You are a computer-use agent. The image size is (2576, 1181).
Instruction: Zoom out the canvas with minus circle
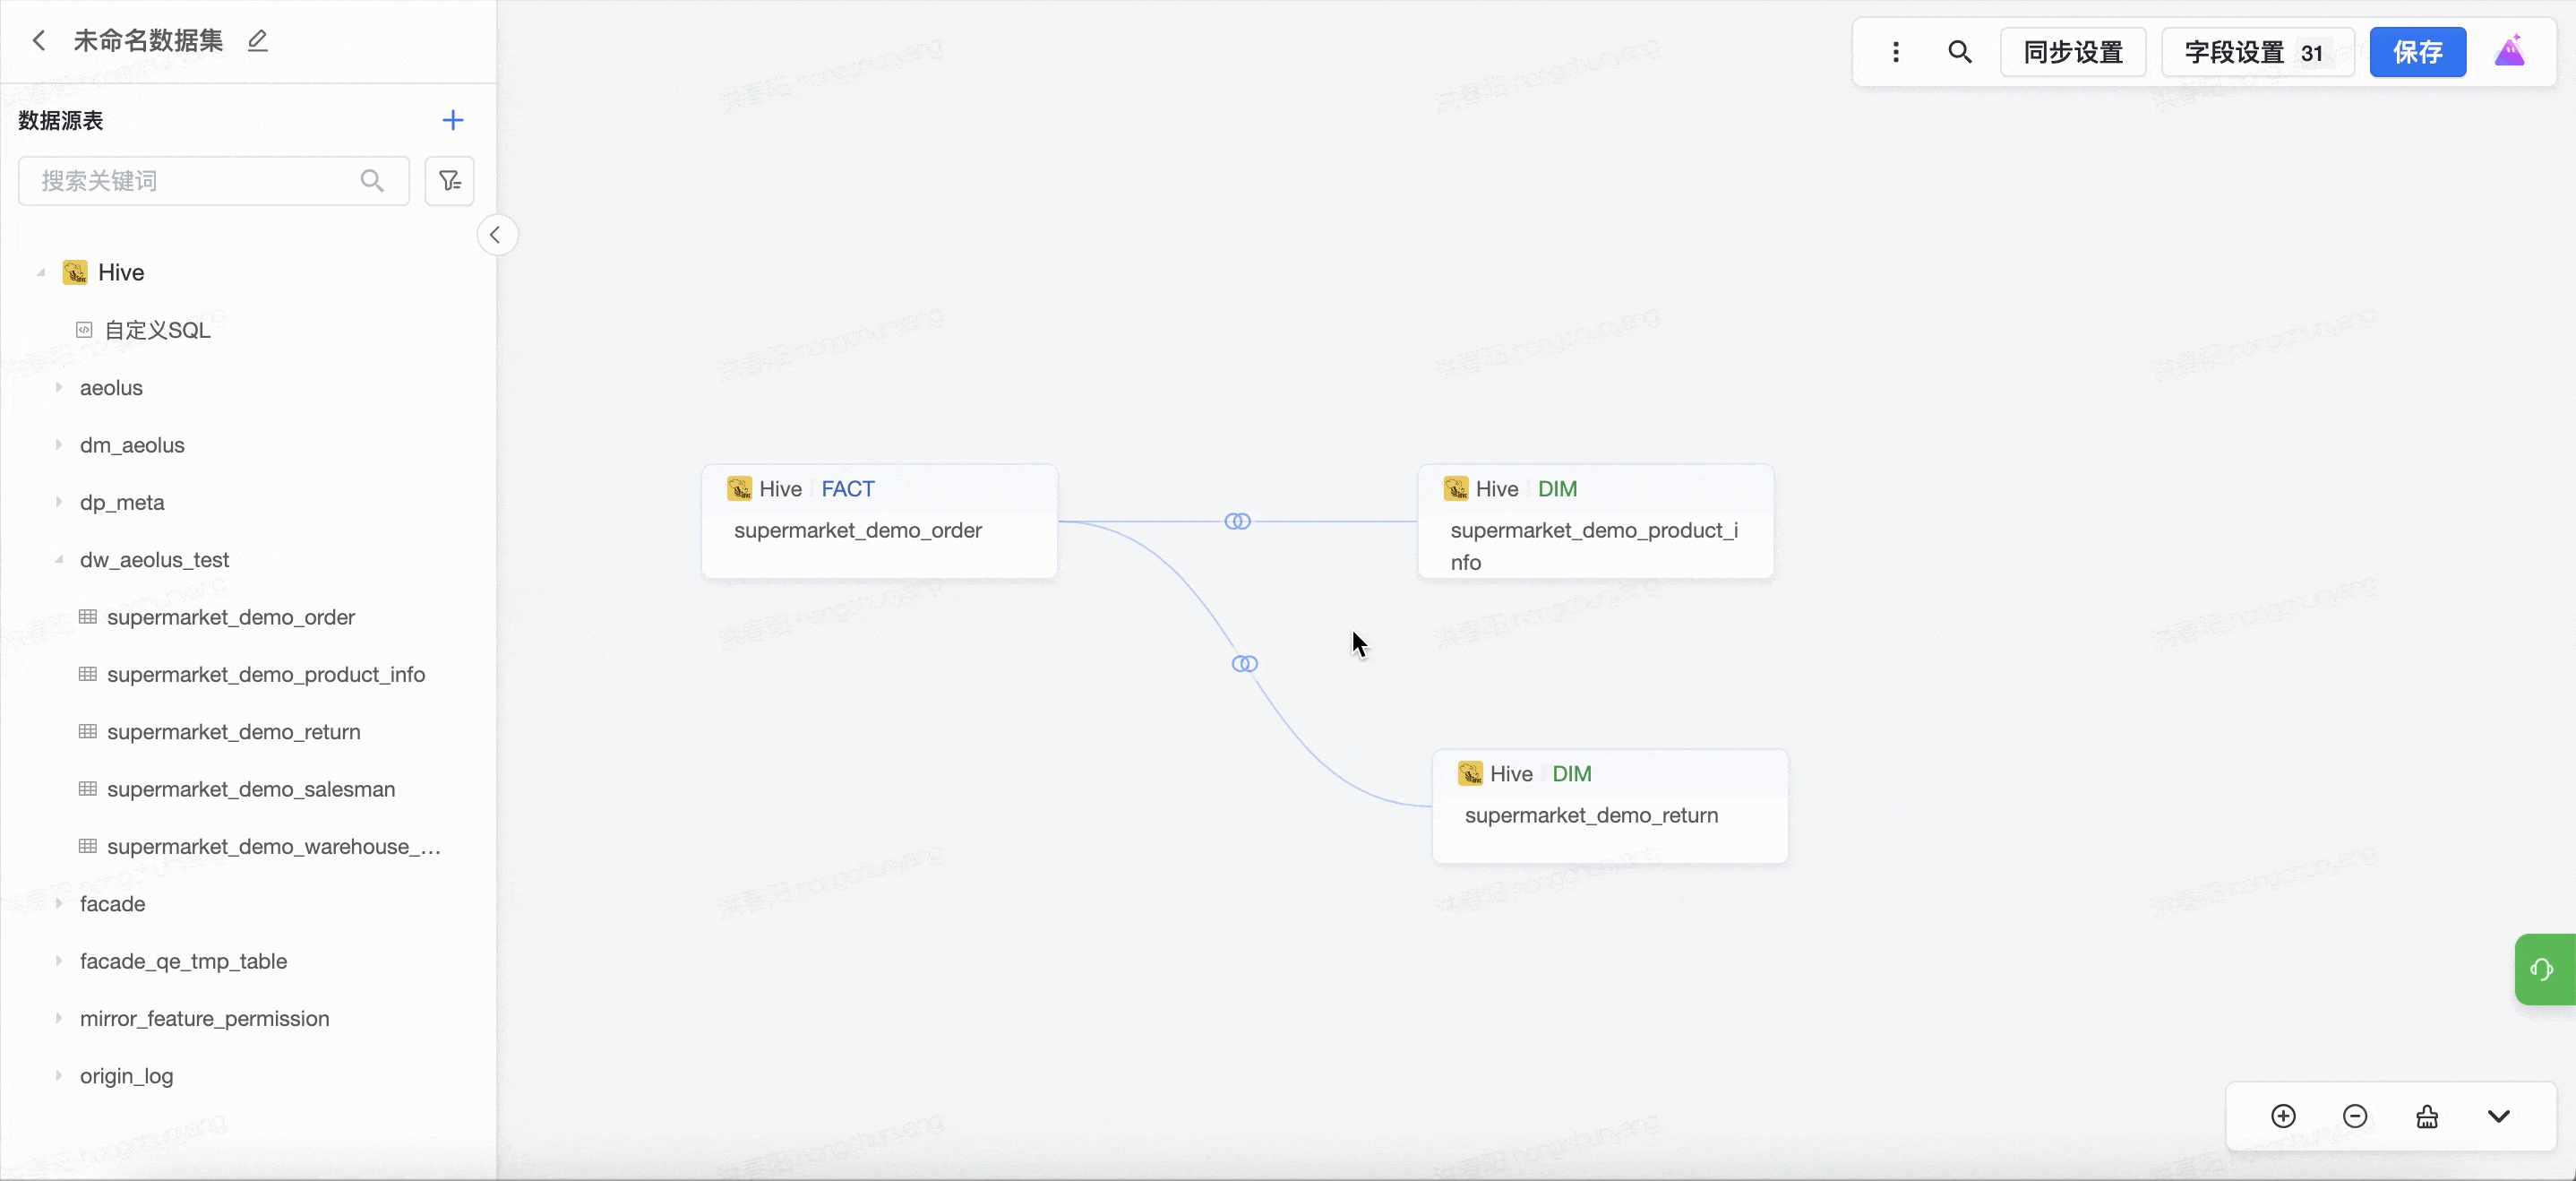[x=2355, y=1116]
